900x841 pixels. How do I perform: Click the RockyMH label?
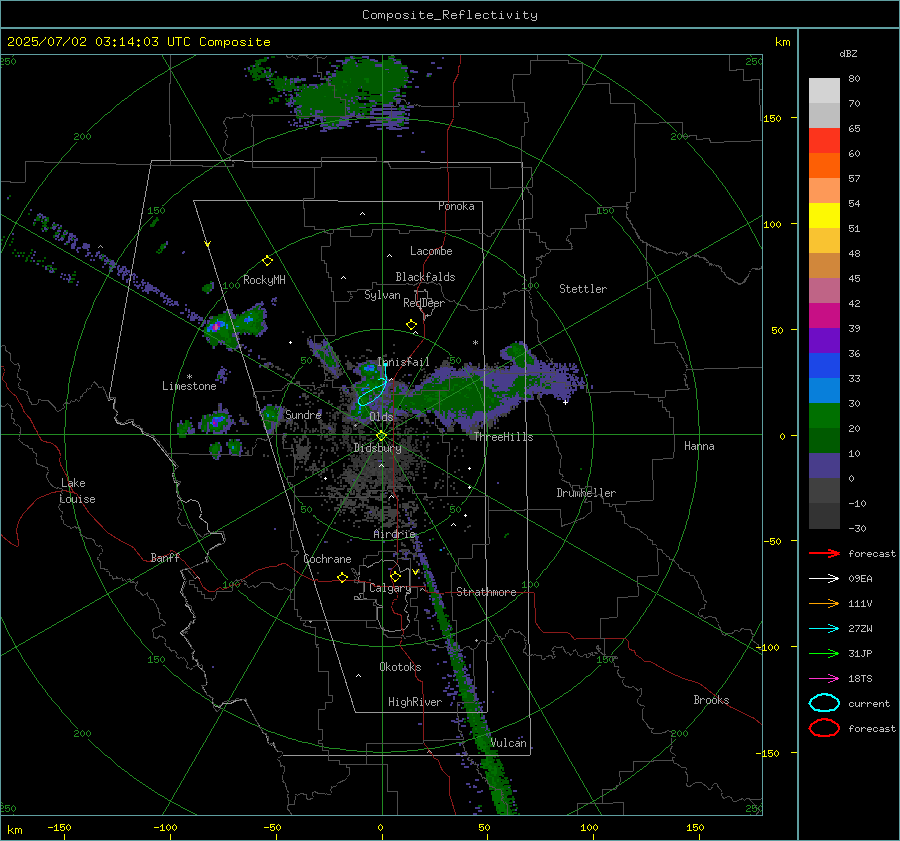point(264,280)
